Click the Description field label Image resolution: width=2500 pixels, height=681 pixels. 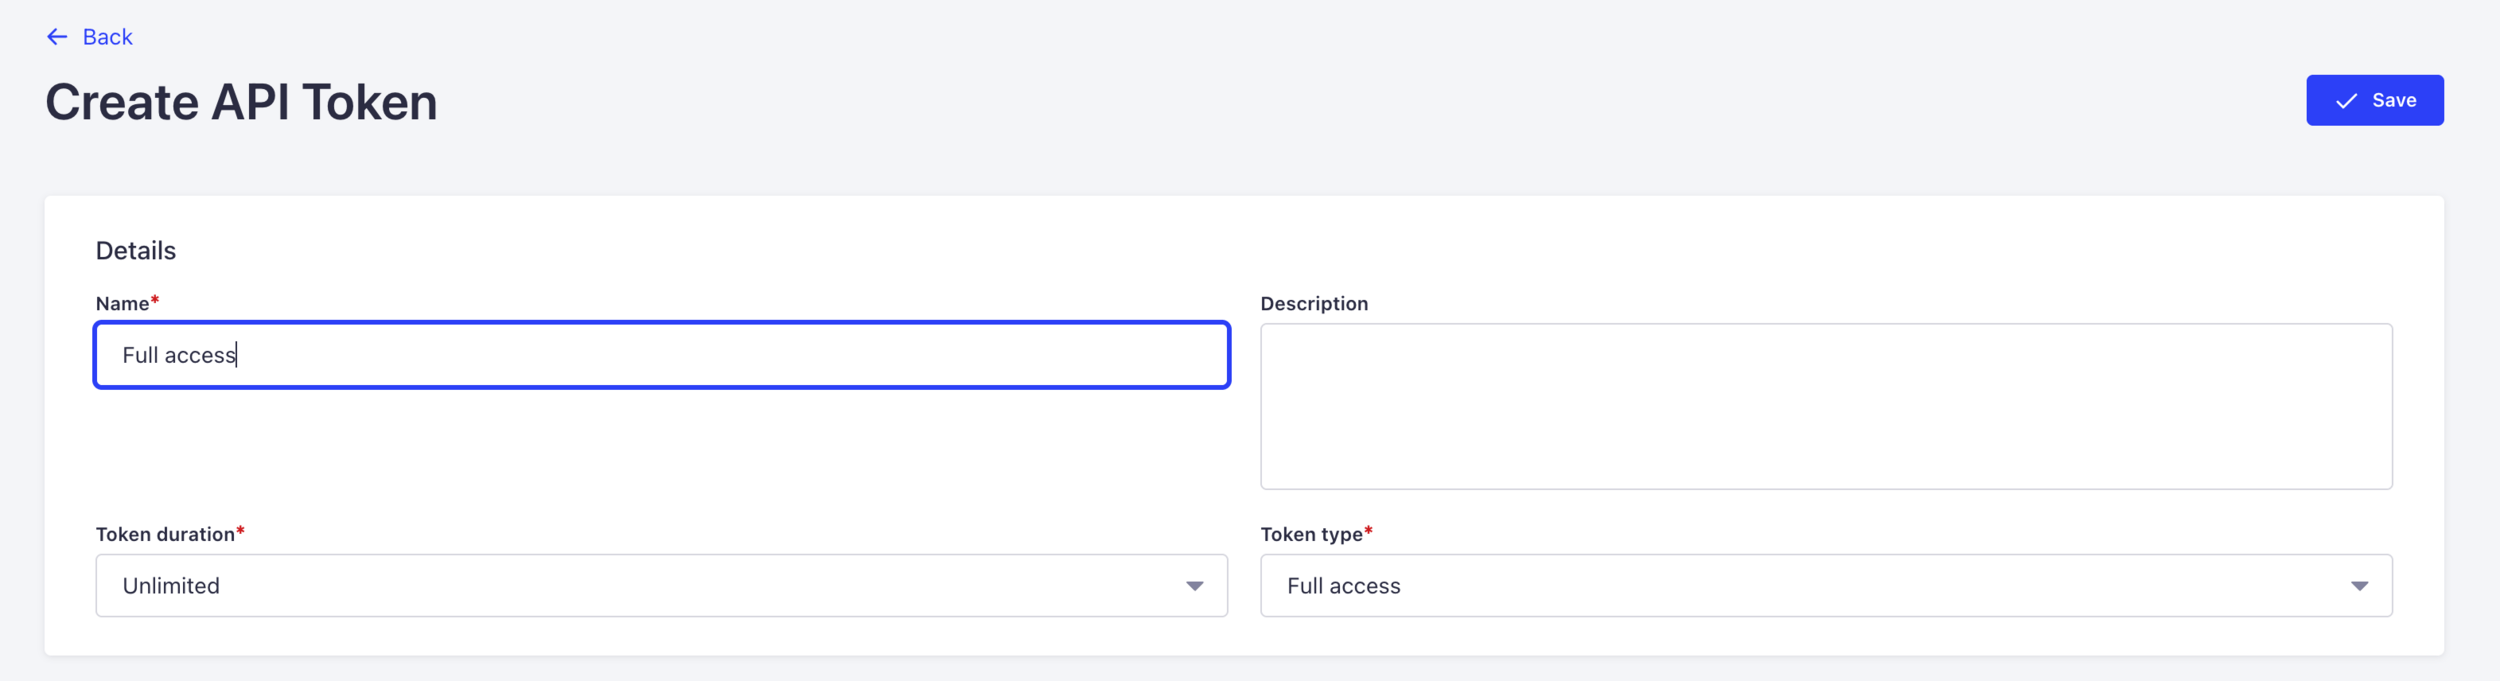tap(1313, 304)
